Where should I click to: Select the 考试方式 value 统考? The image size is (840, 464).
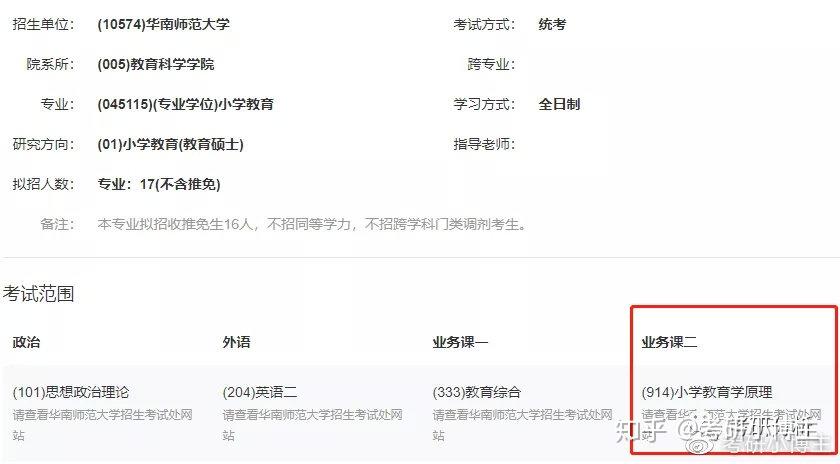552,24
